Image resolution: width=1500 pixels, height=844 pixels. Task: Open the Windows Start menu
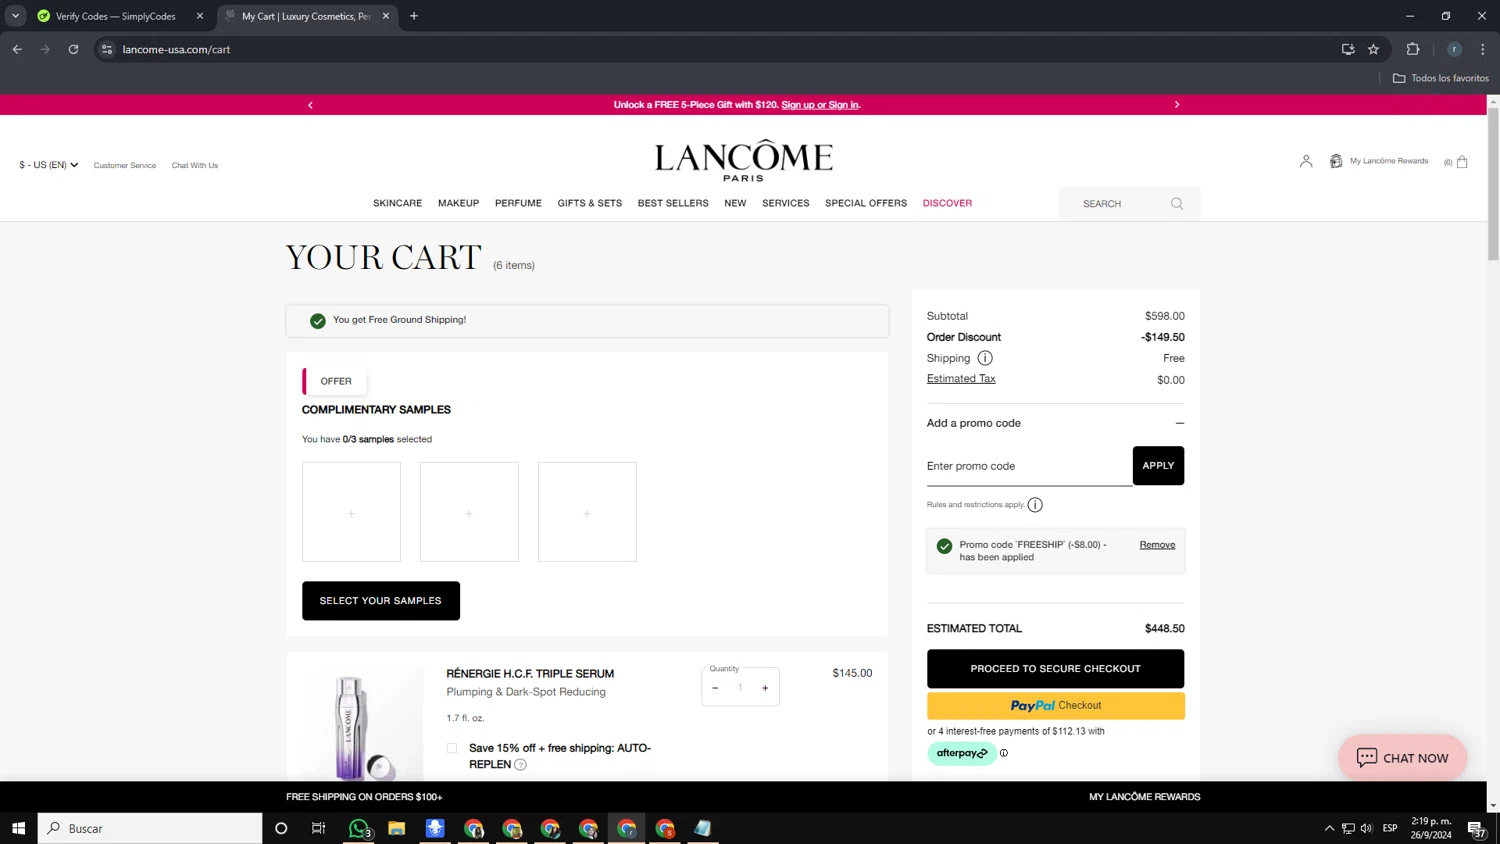tap(18, 828)
